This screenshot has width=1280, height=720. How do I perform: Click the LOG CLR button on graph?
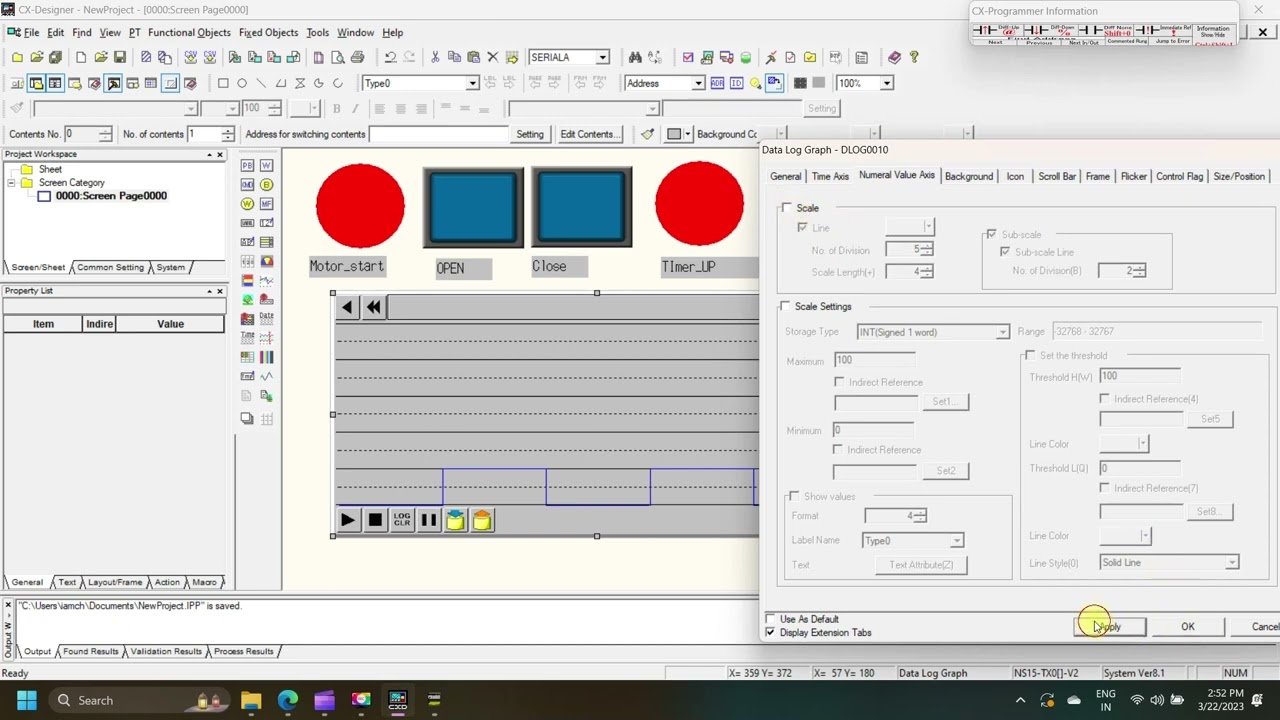[402, 520]
